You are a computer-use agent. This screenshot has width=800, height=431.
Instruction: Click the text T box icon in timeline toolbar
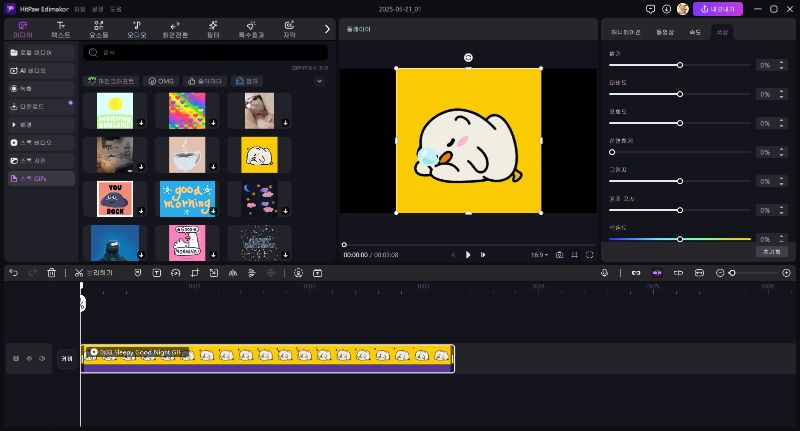[157, 273]
